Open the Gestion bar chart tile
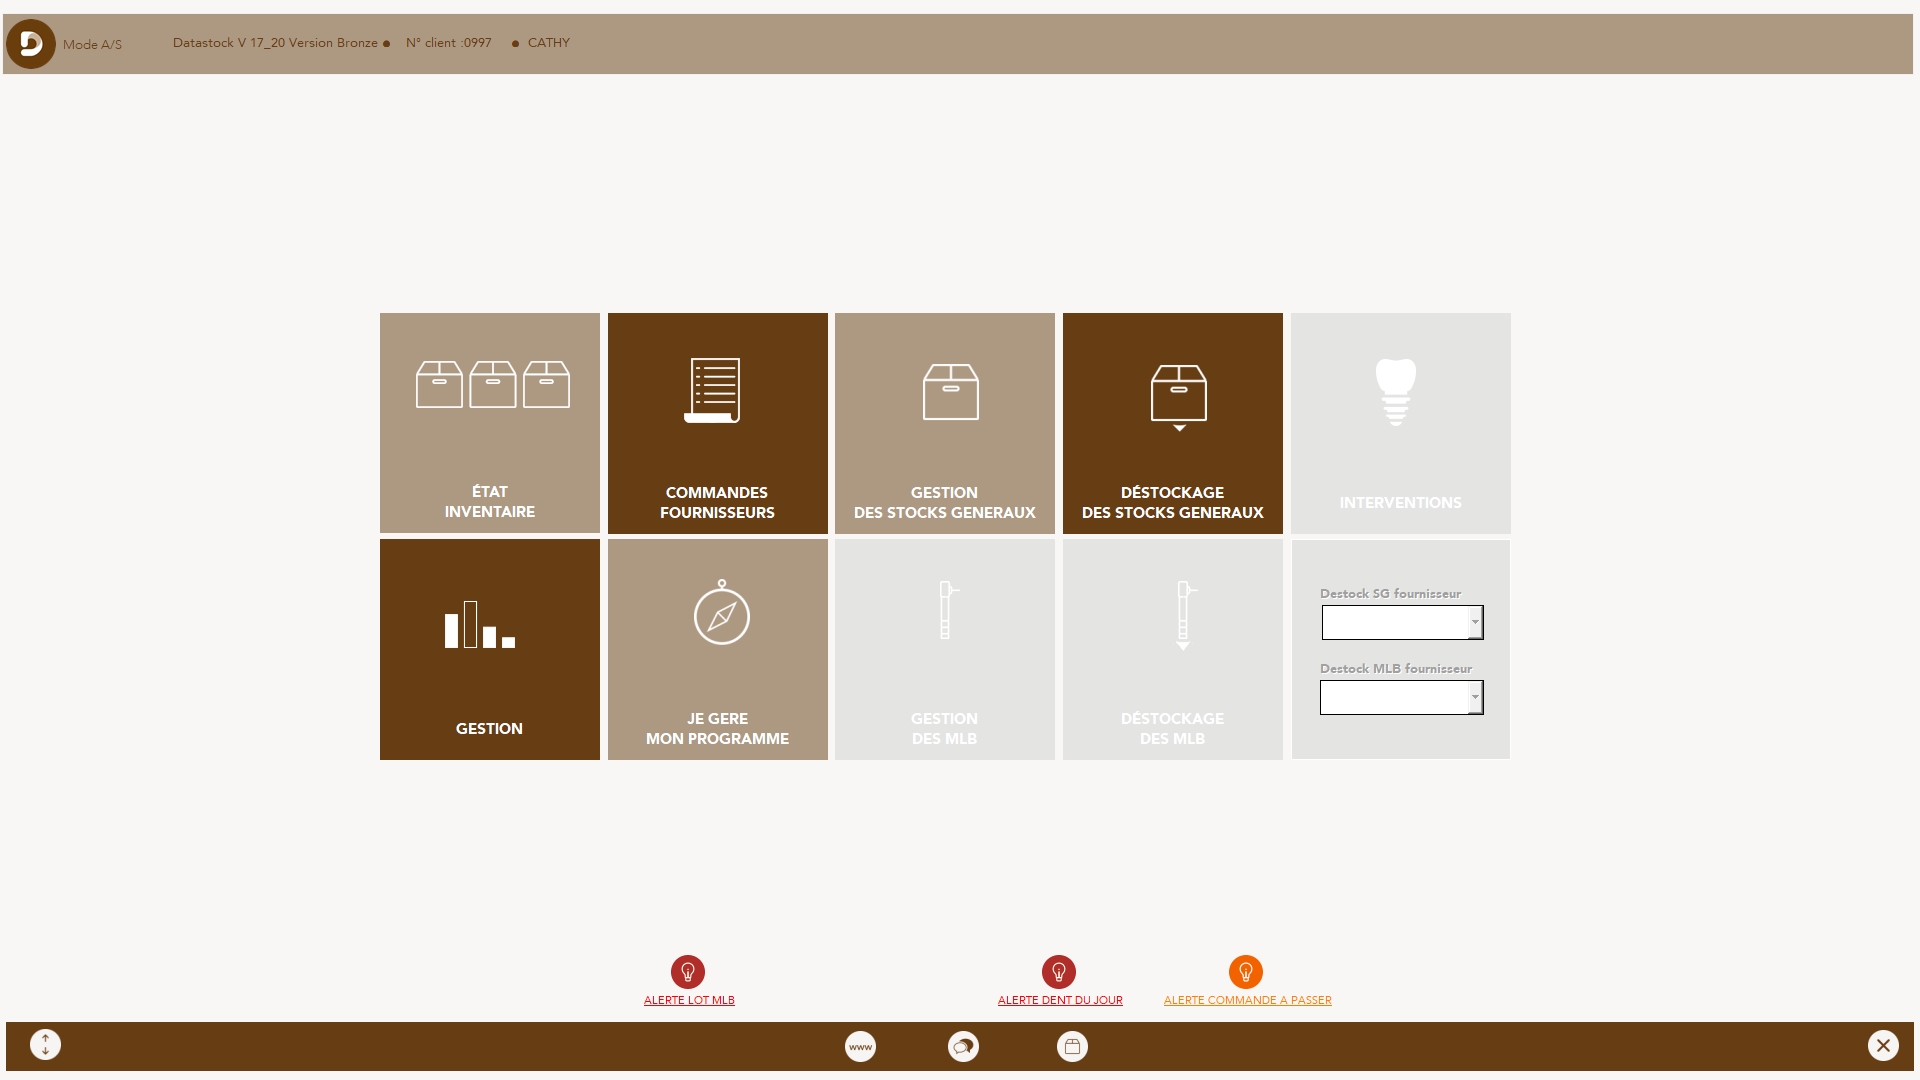This screenshot has height=1080, width=1920. pyautogui.click(x=490, y=649)
